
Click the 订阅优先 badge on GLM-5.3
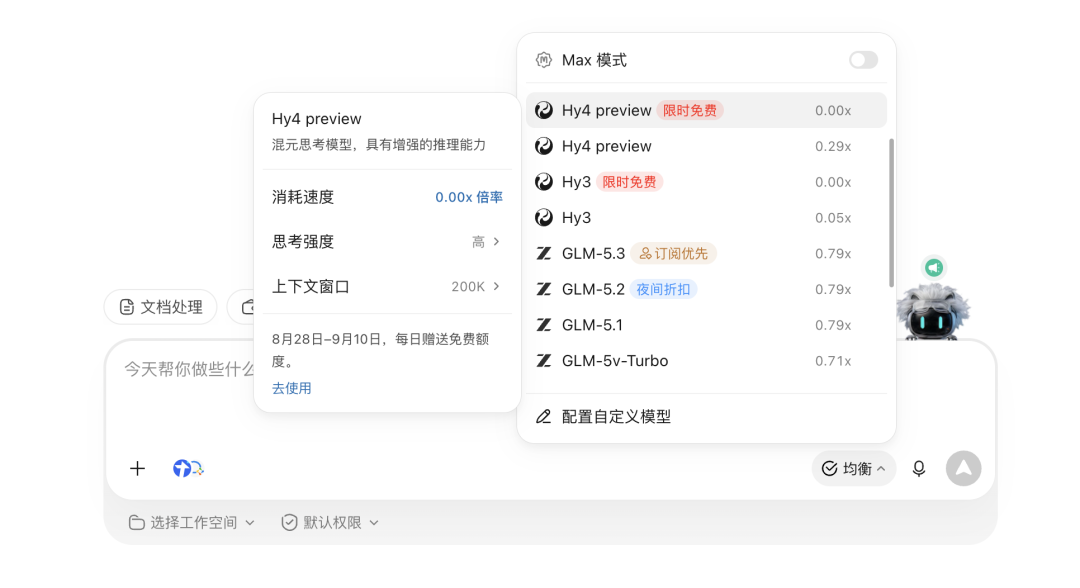pyautogui.click(x=673, y=253)
